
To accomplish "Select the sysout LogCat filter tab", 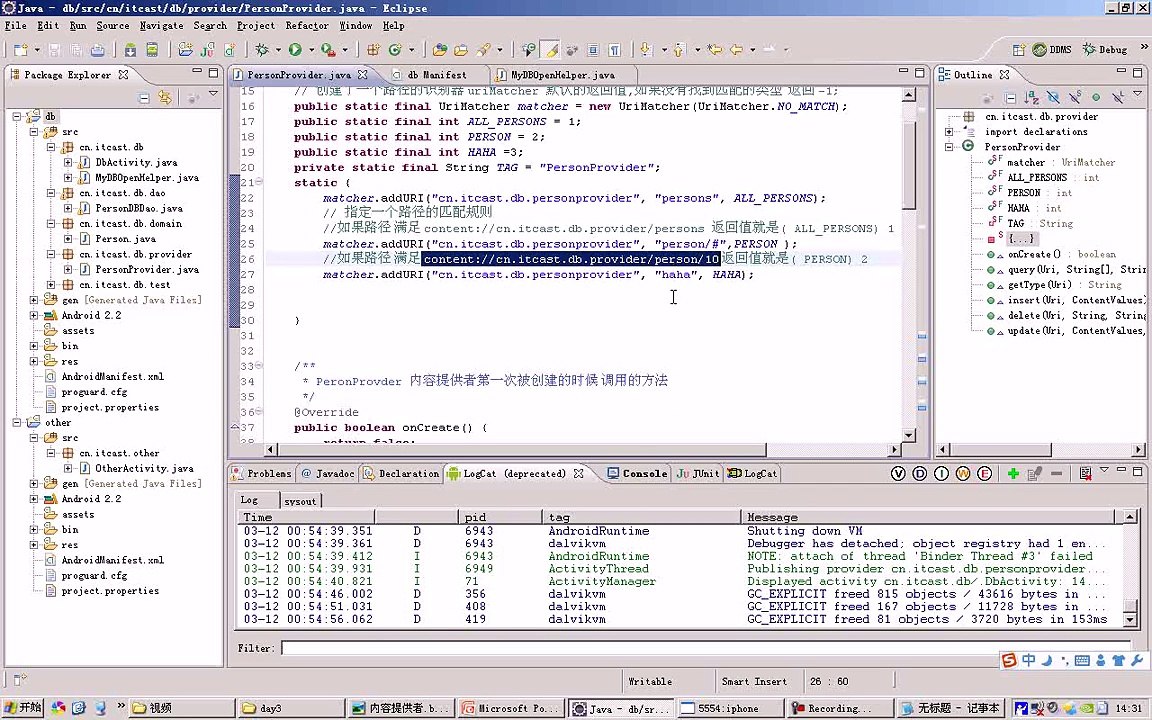I will 300,501.
